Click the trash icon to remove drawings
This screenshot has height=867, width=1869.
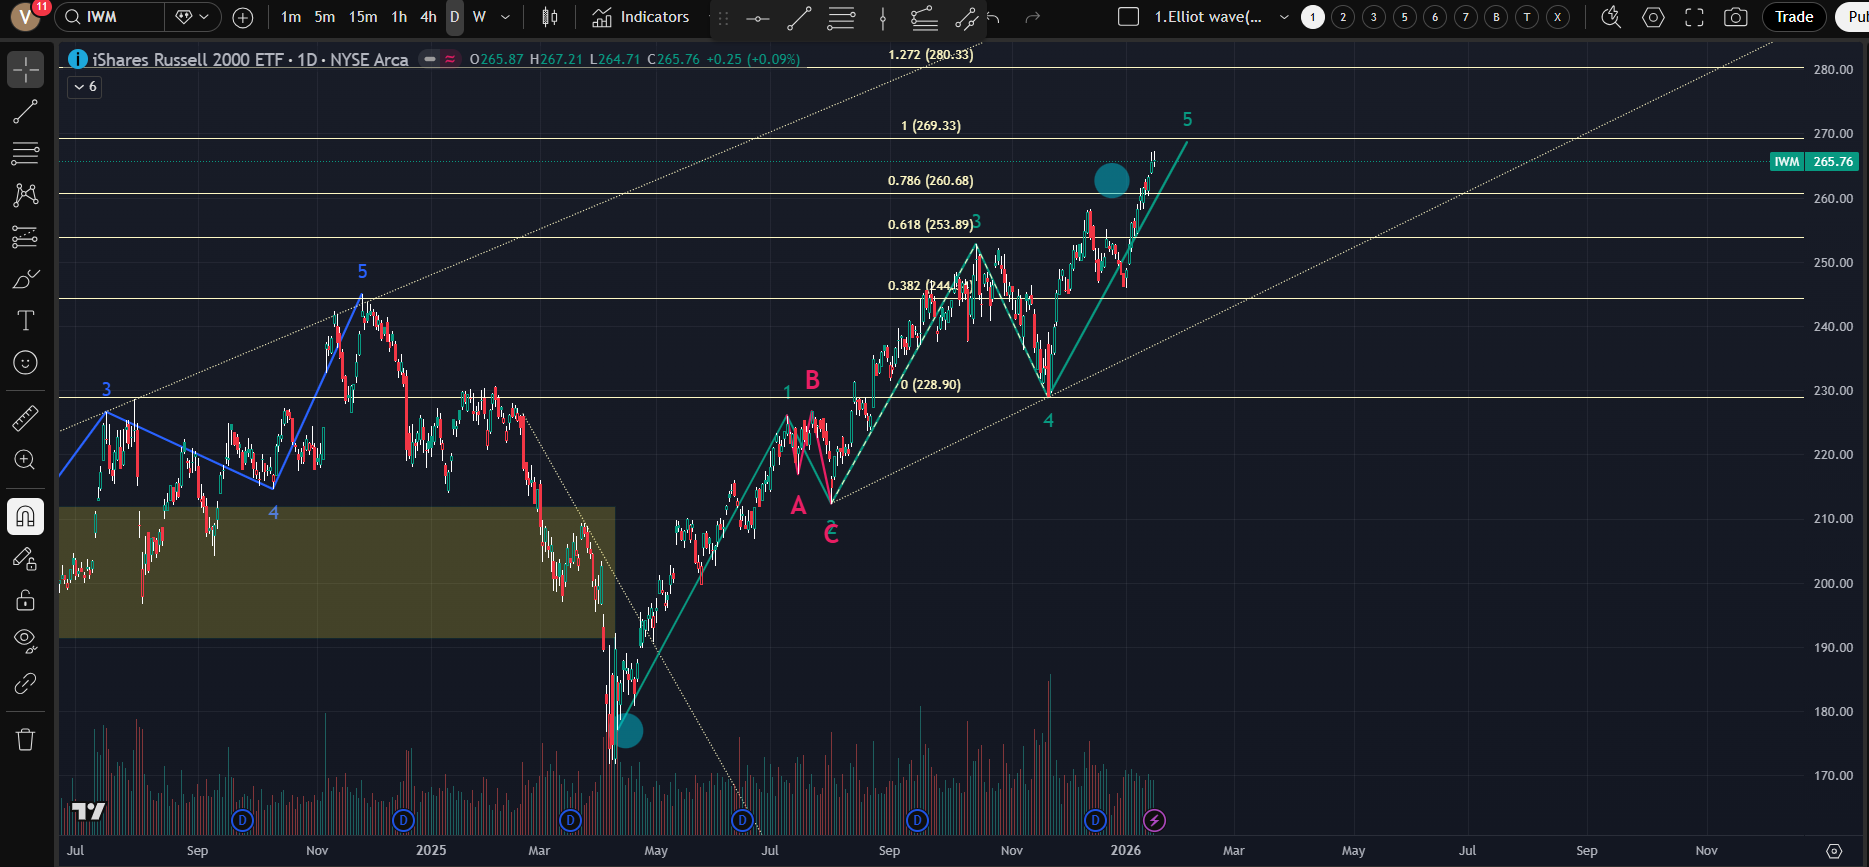pyautogui.click(x=25, y=739)
